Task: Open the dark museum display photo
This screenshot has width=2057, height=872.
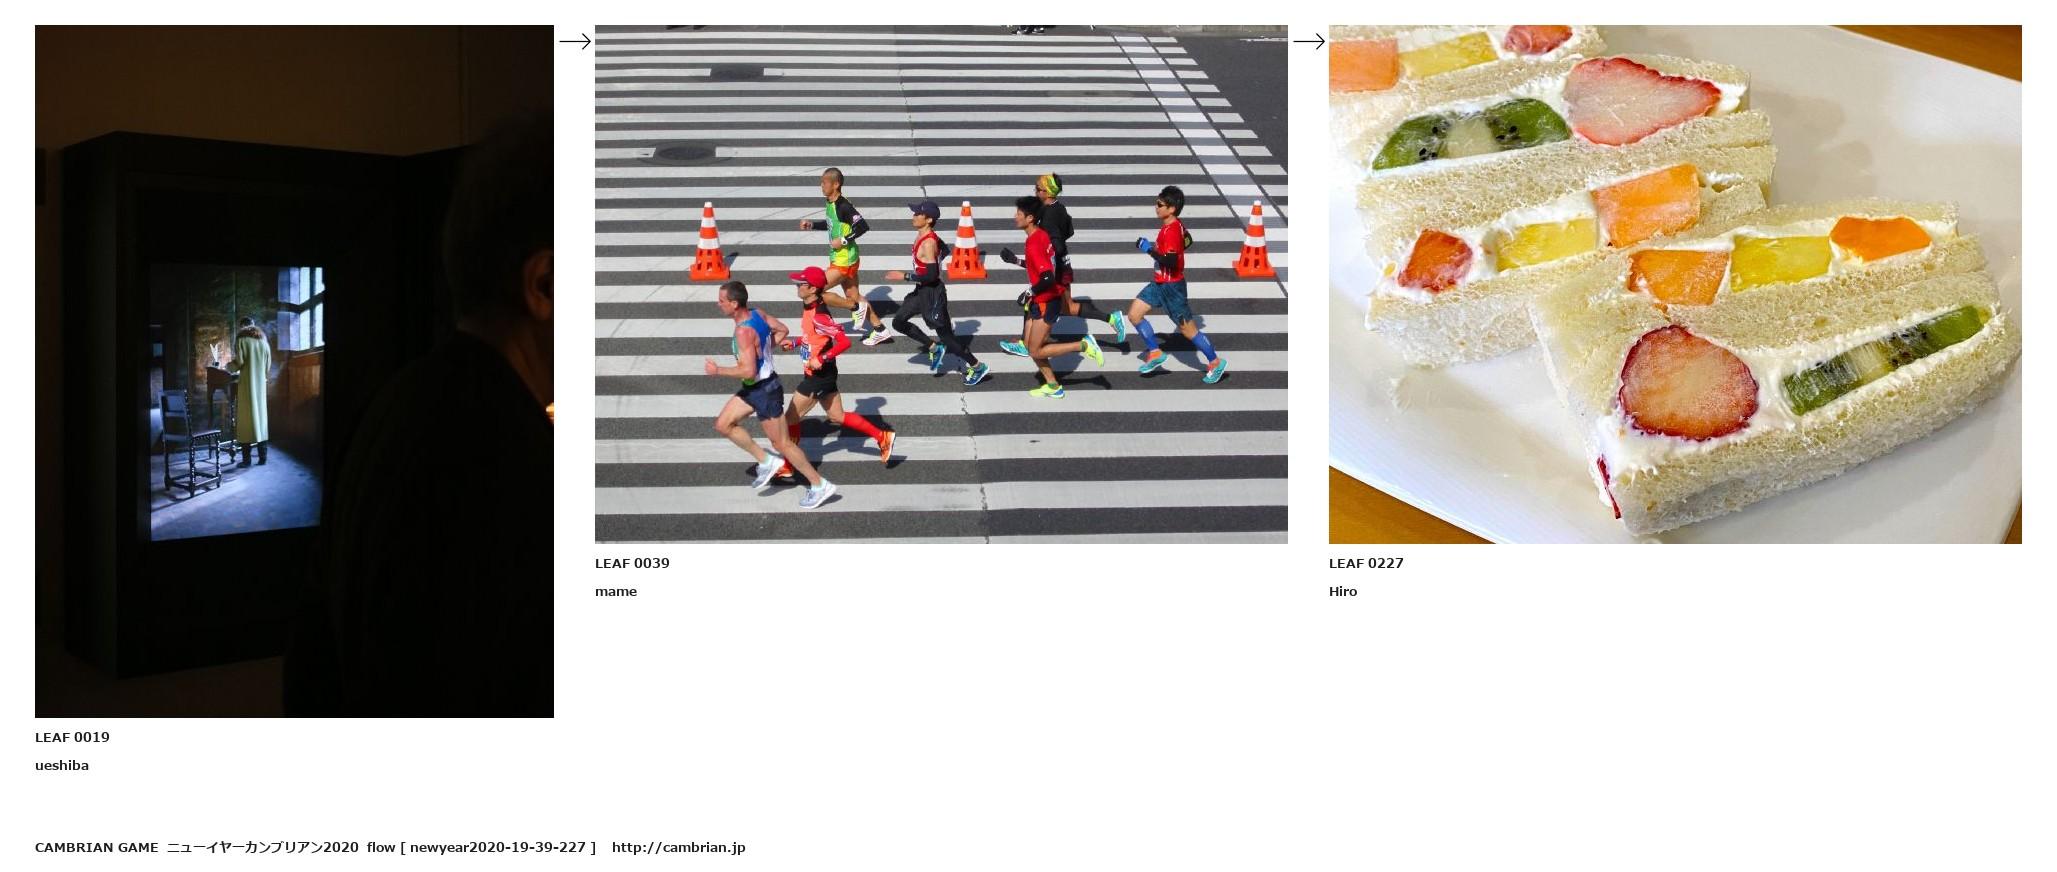Action: click(x=294, y=371)
